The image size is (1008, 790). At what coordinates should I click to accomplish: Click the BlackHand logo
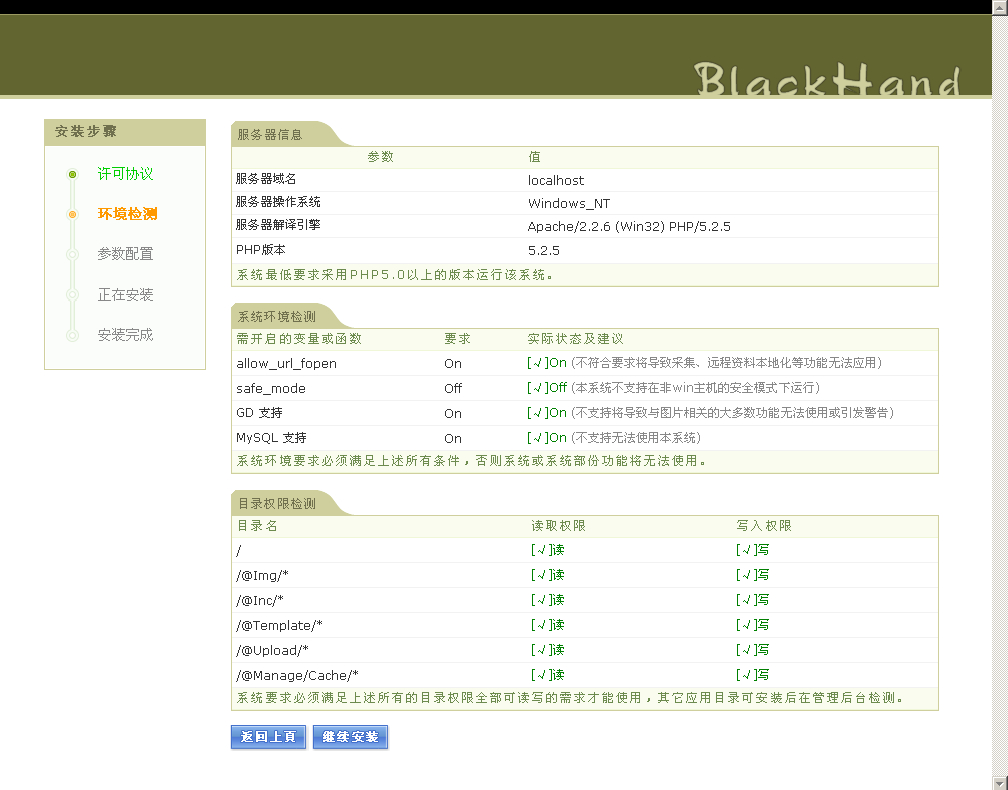click(x=827, y=79)
